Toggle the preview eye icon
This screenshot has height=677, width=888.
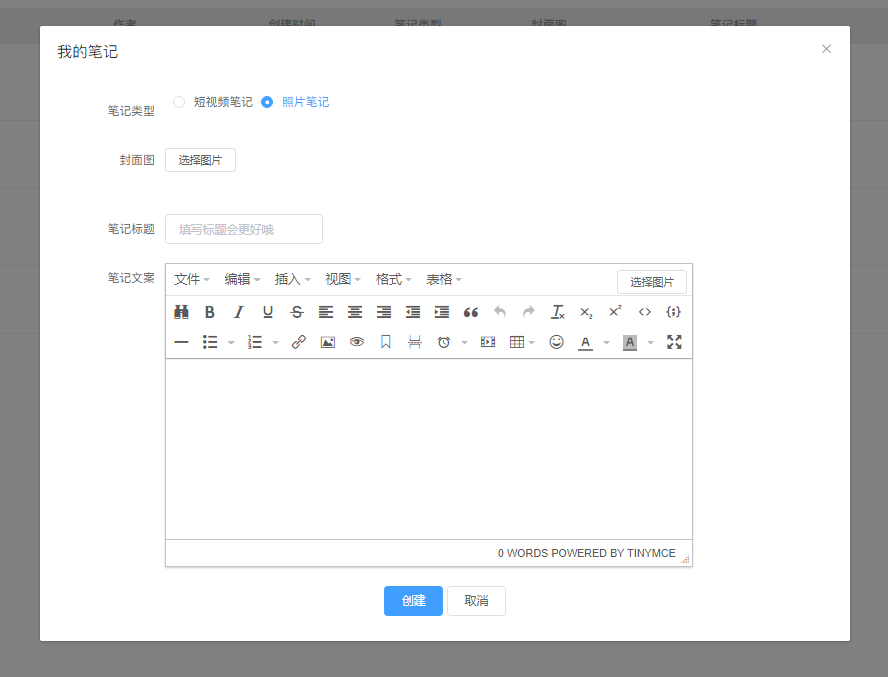tap(356, 342)
